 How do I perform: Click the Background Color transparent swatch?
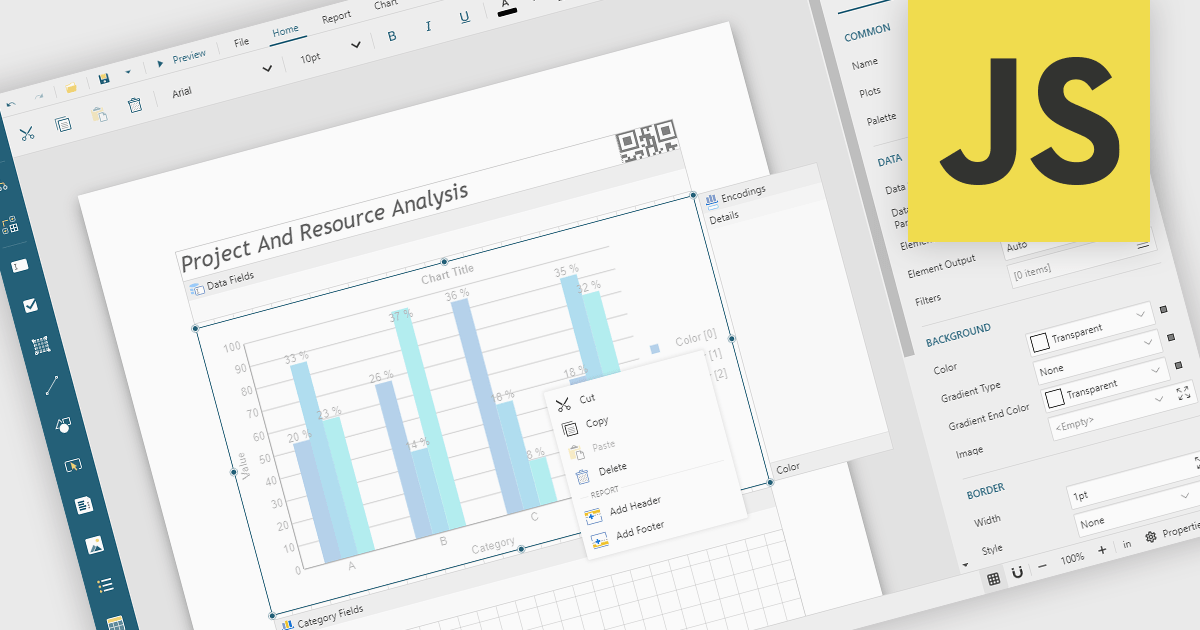point(1040,341)
